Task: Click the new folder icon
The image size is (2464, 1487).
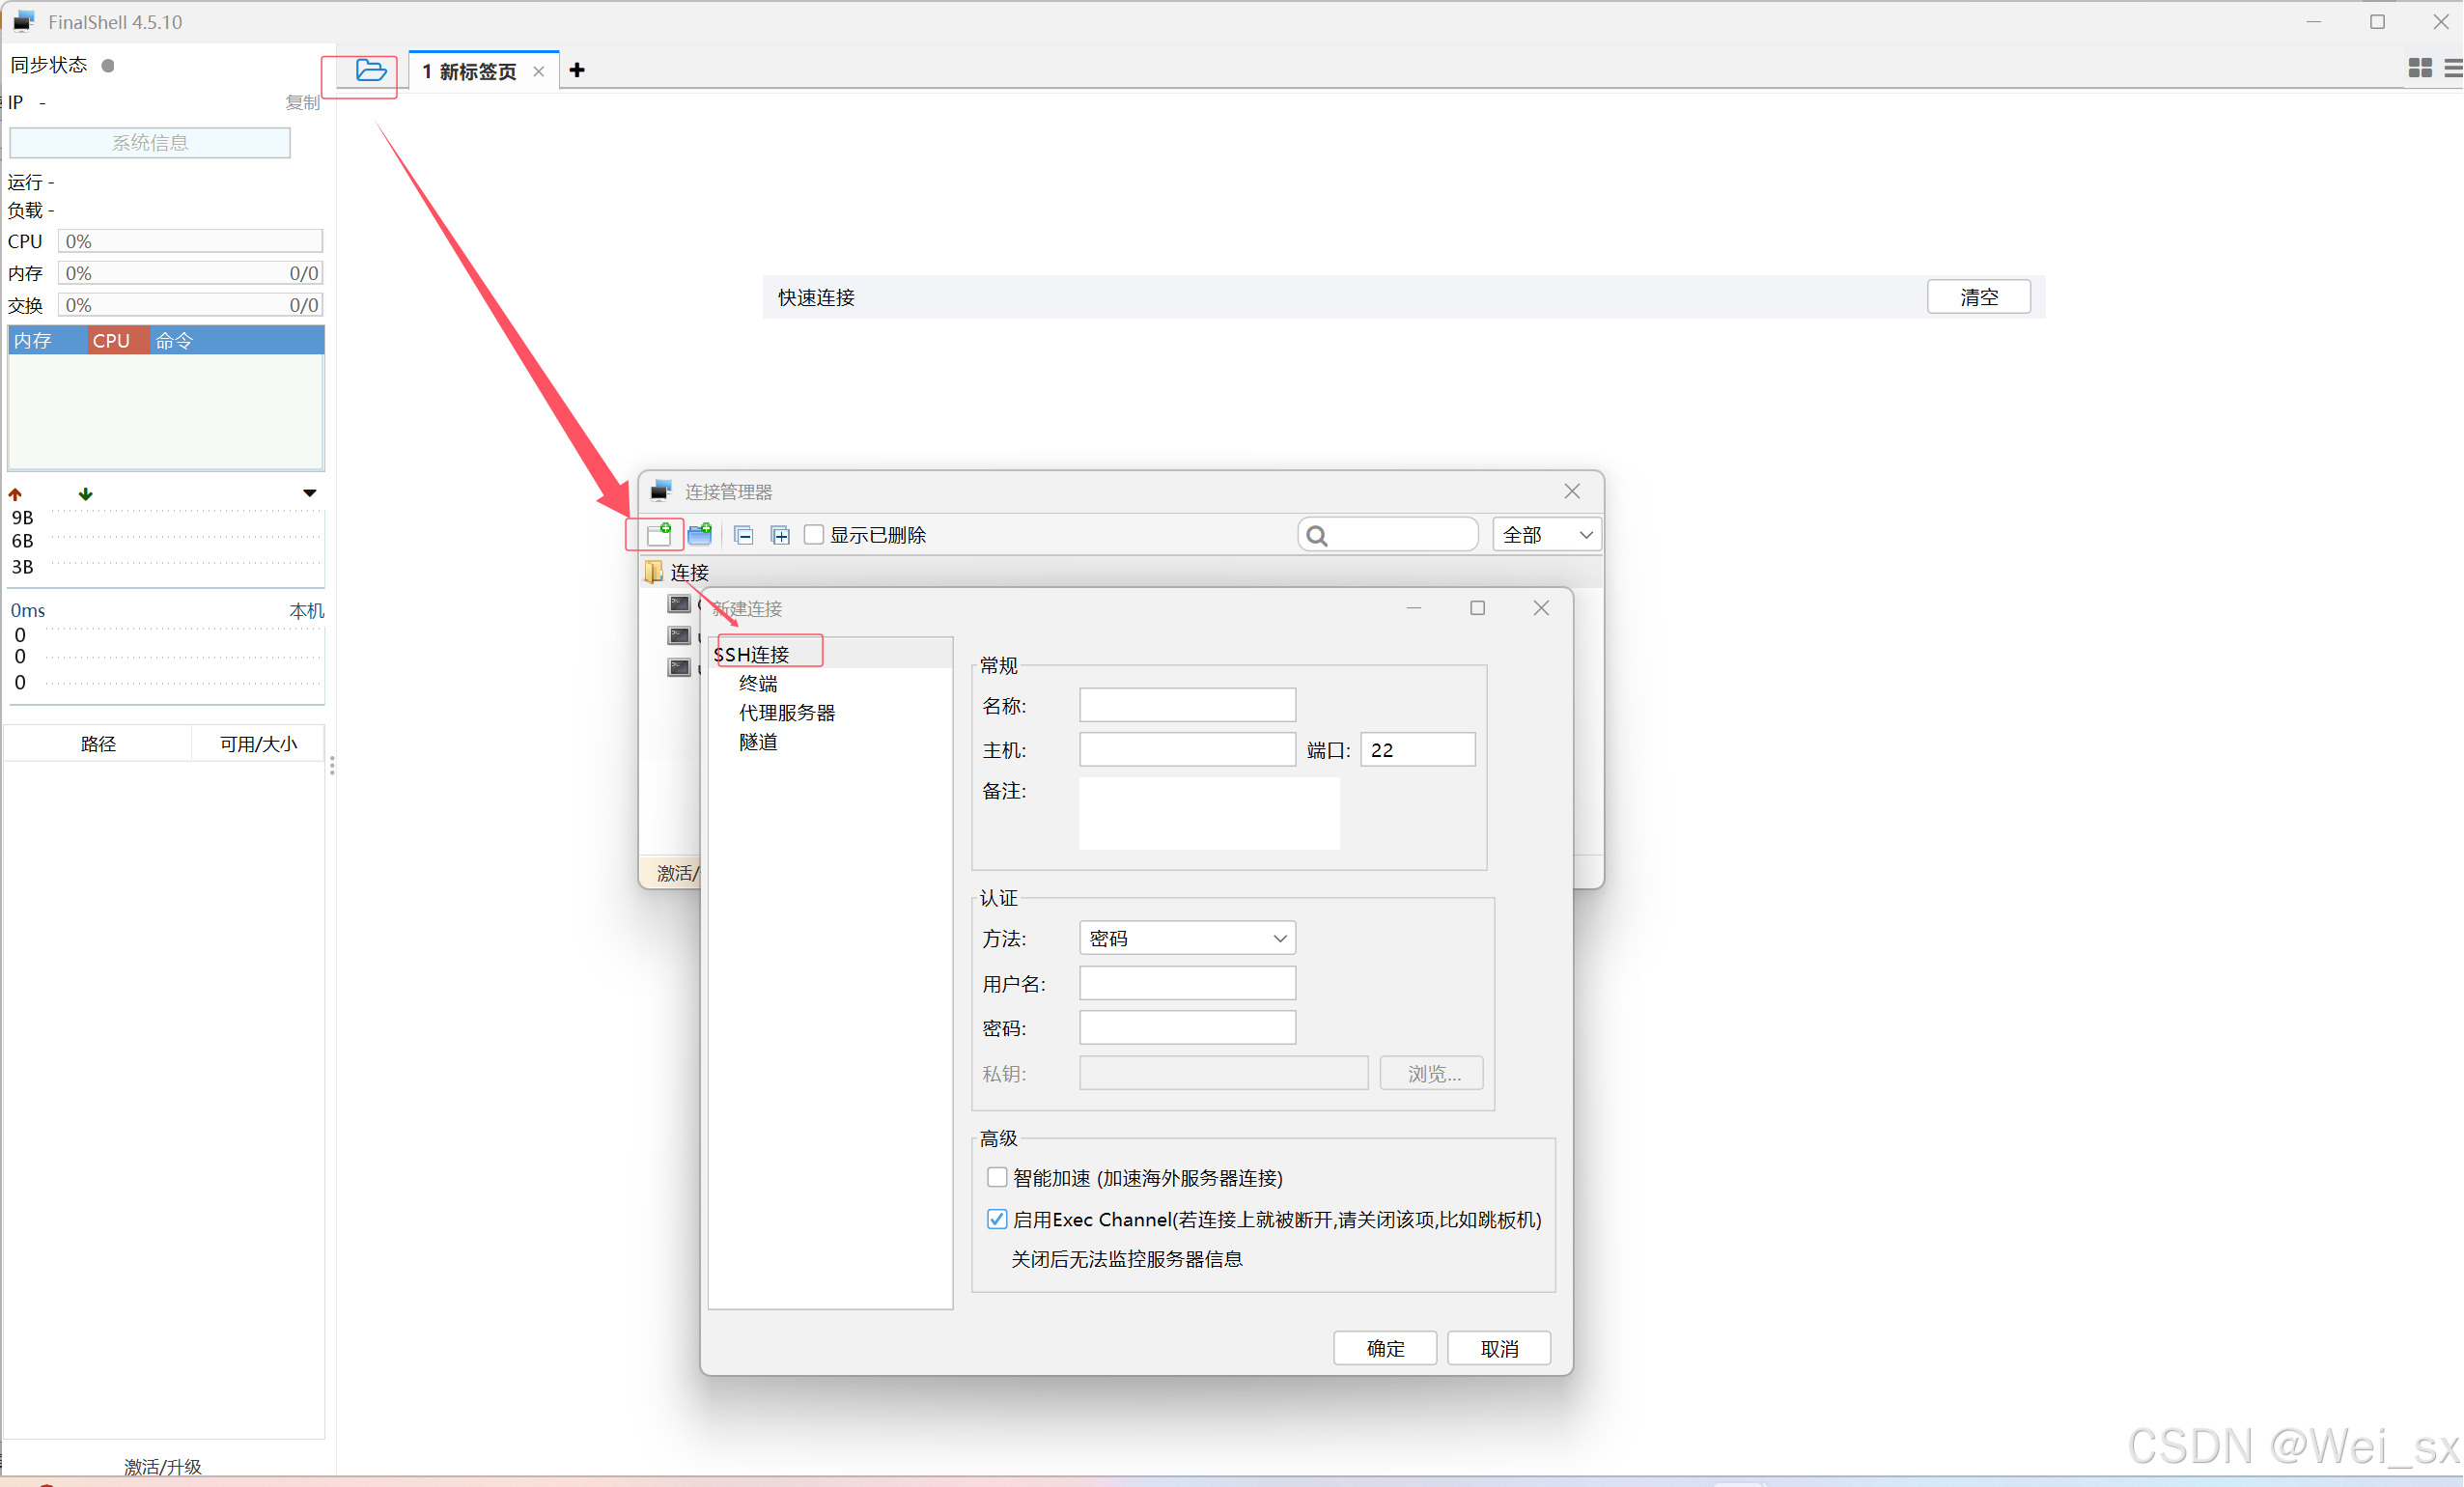Action: pyautogui.click(x=700, y=534)
